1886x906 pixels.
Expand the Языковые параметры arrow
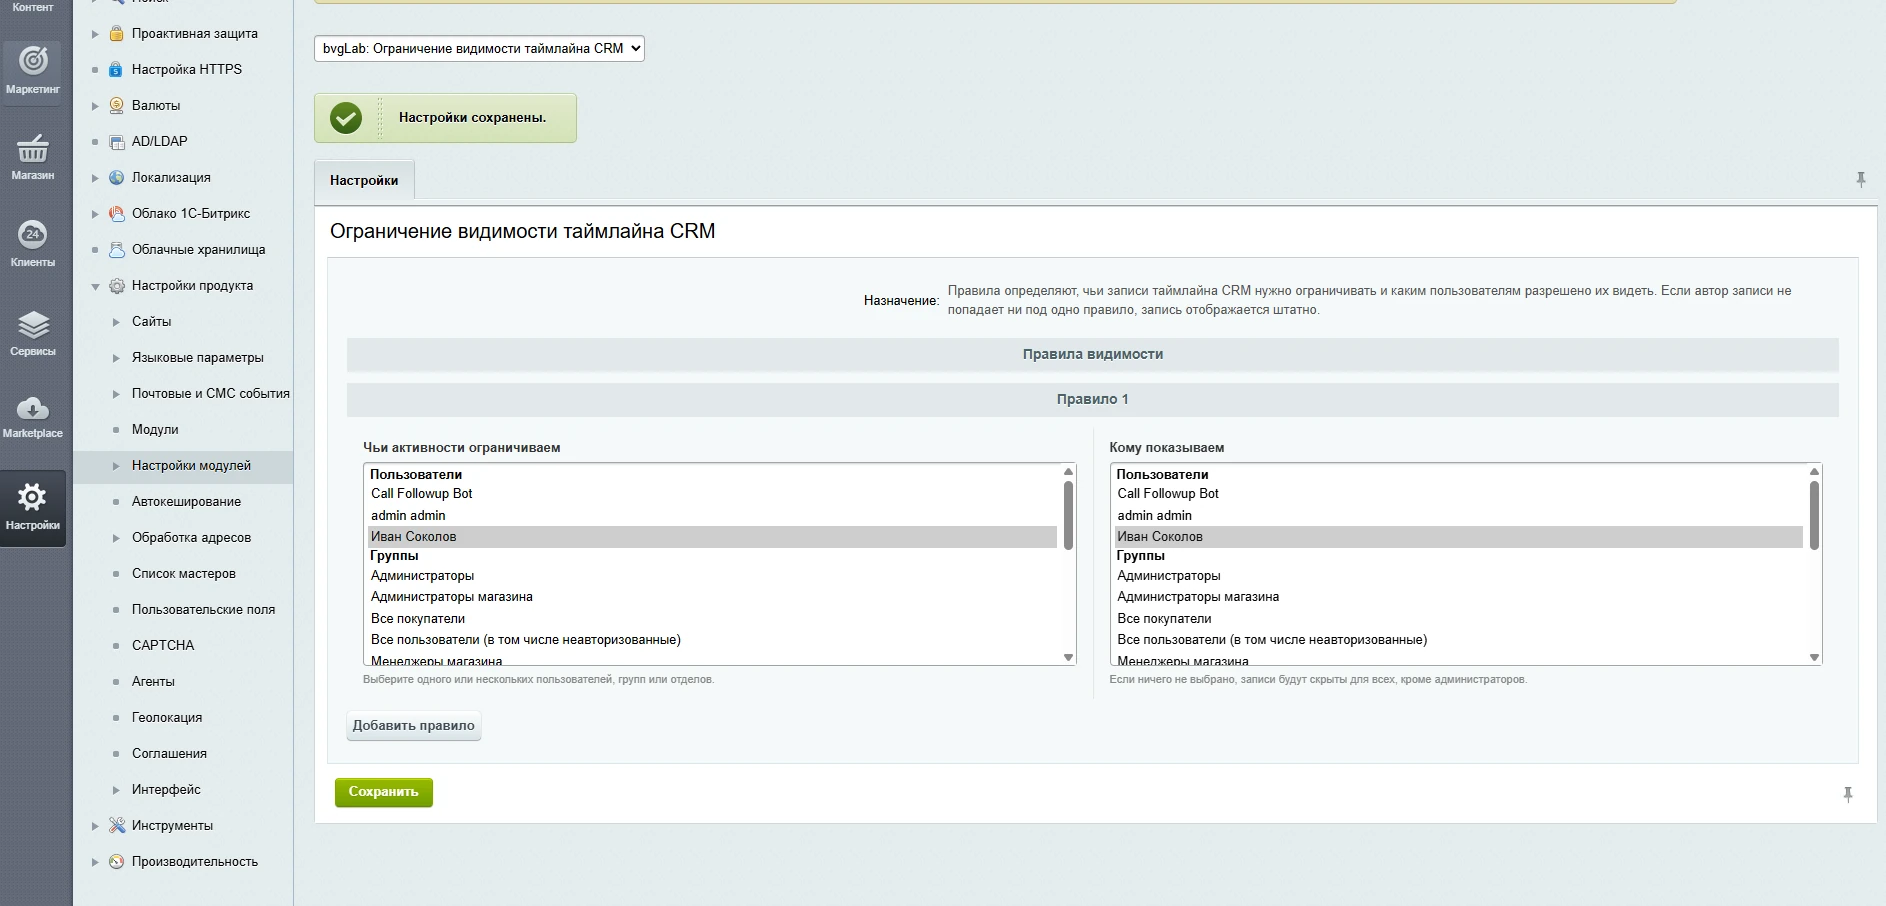pyautogui.click(x=116, y=358)
